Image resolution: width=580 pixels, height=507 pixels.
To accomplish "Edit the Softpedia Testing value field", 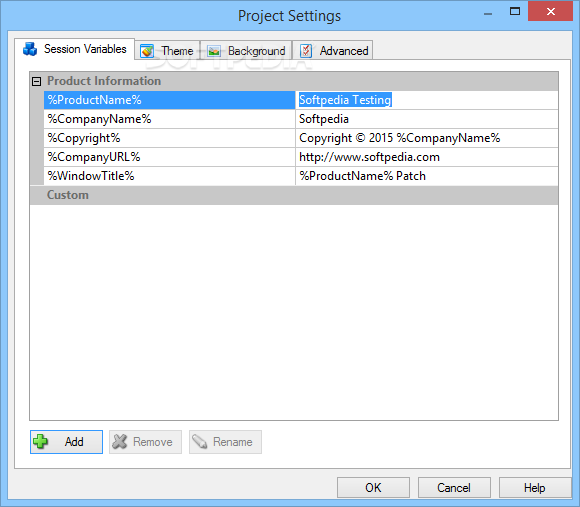I will click(x=427, y=100).
